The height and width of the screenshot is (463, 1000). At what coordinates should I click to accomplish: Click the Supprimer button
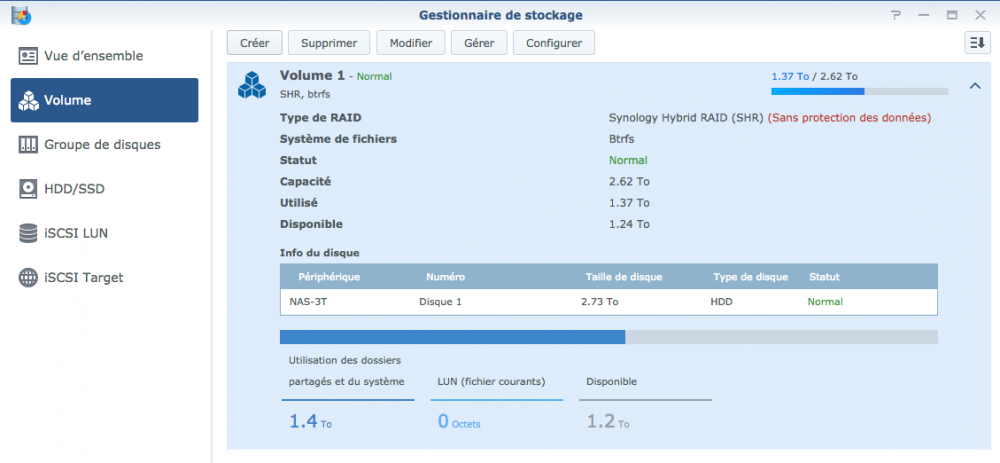click(x=329, y=43)
